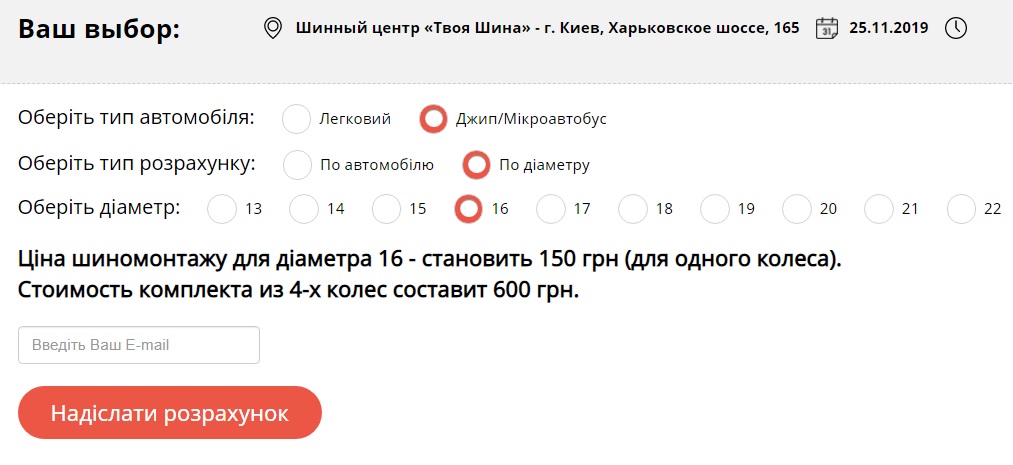Focus the E-mail input field
This screenshot has height=465, width=1013.
tap(139, 345)
